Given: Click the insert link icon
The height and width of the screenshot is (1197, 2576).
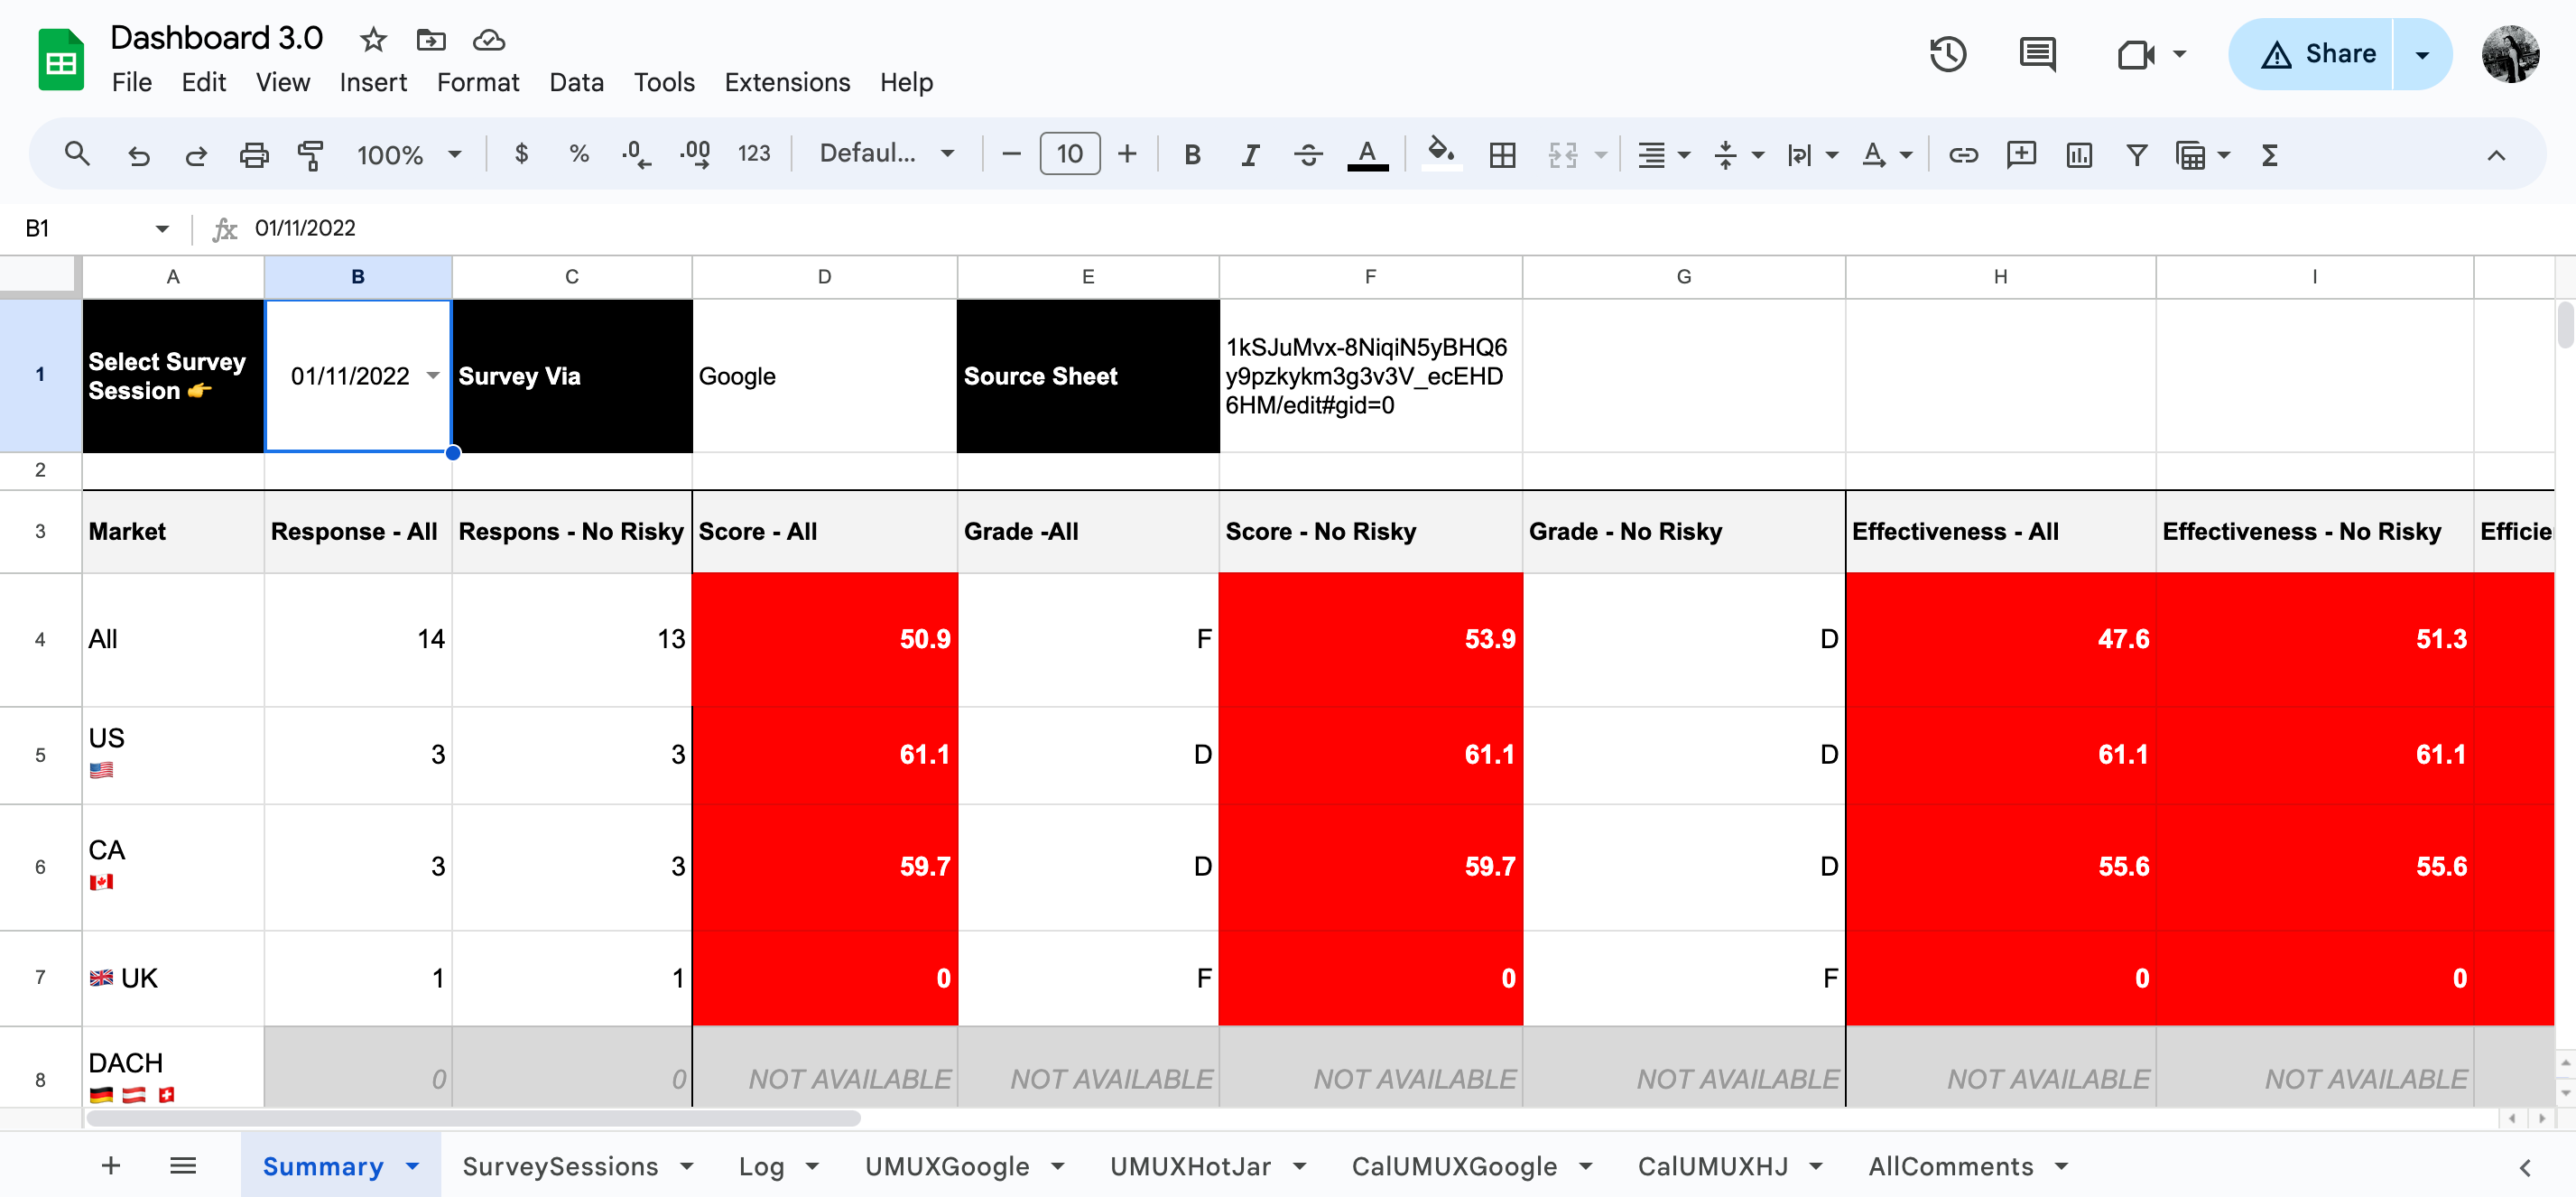Looking at the screenshot, I should [x=1963, y=154].
